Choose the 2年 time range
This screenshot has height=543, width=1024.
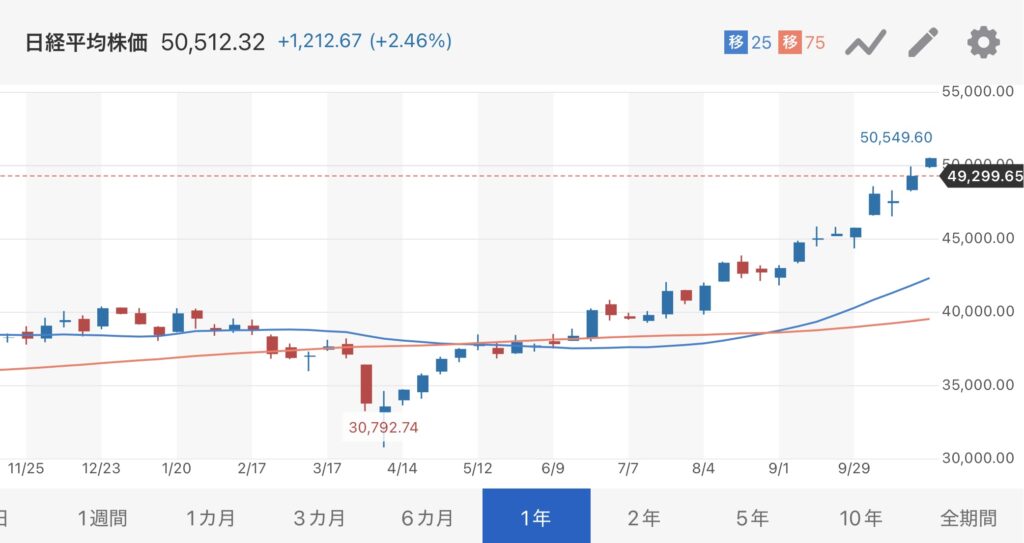(644, 517)
